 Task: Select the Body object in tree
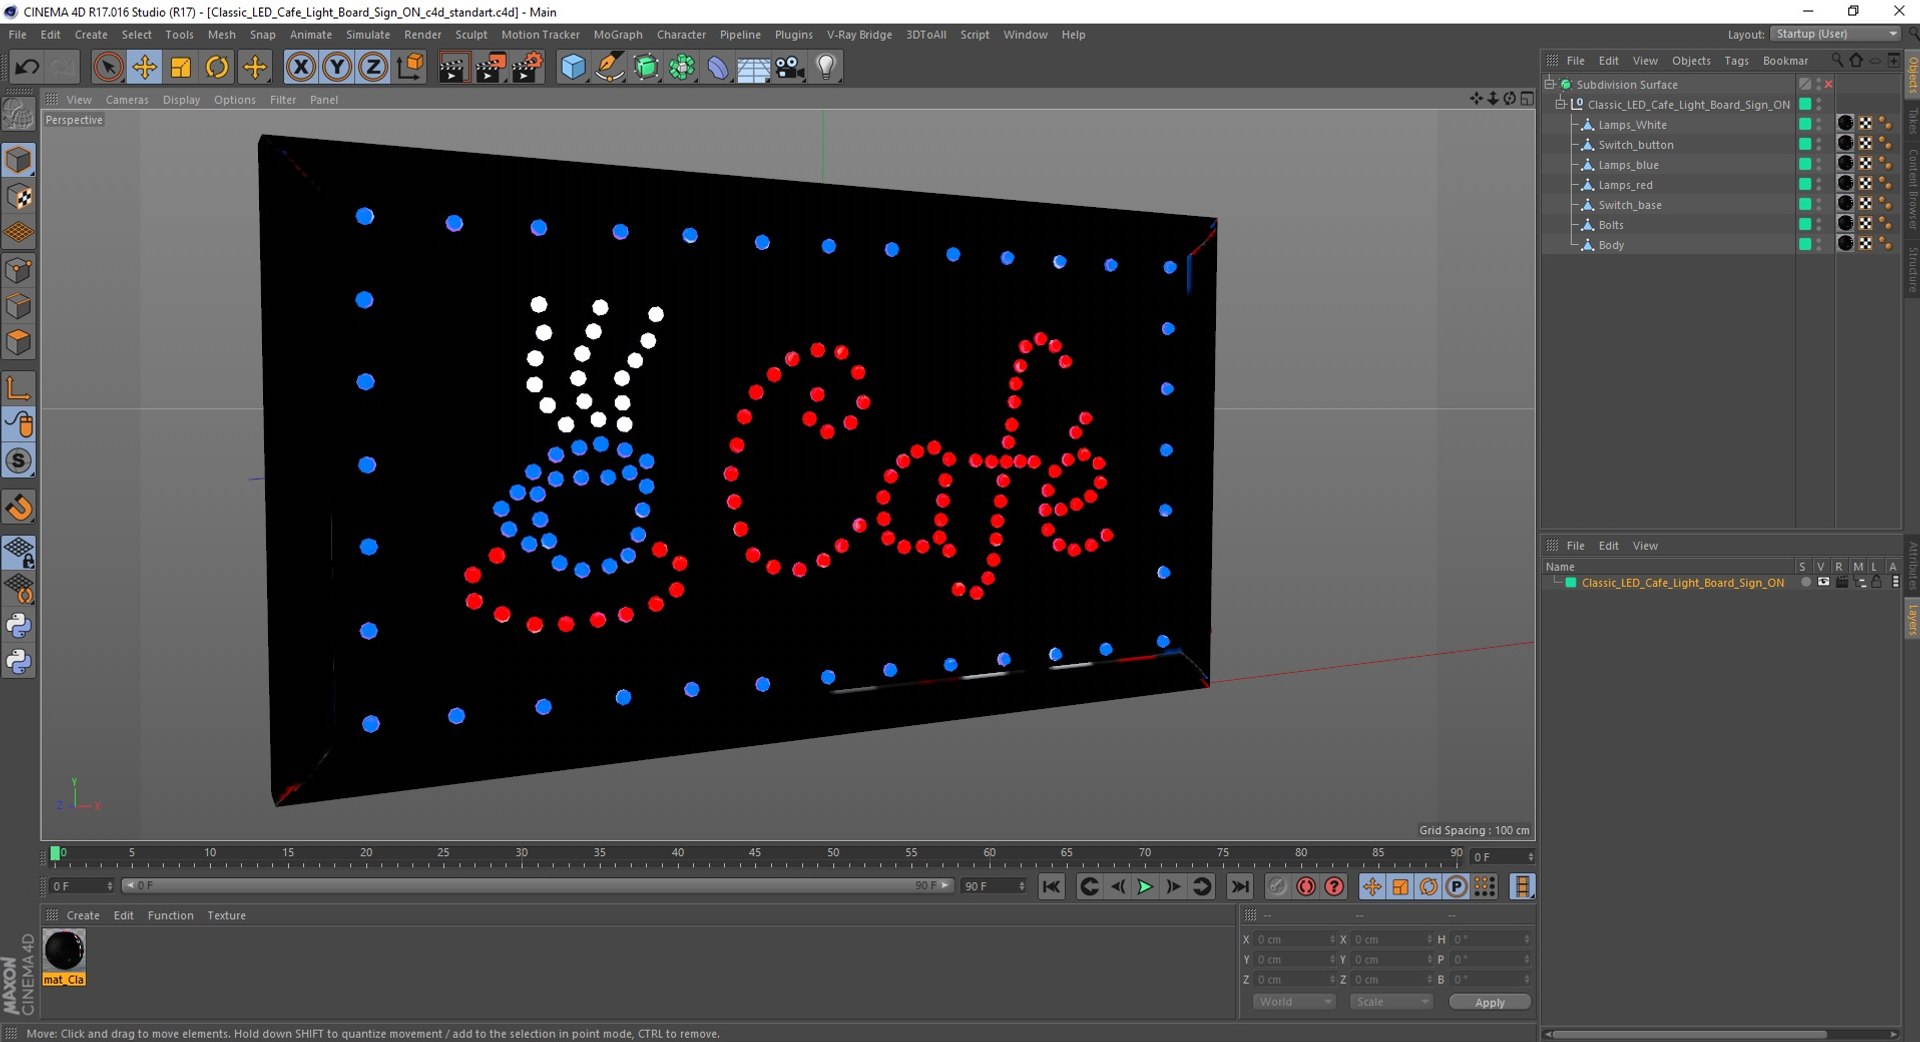[1610, 244]
